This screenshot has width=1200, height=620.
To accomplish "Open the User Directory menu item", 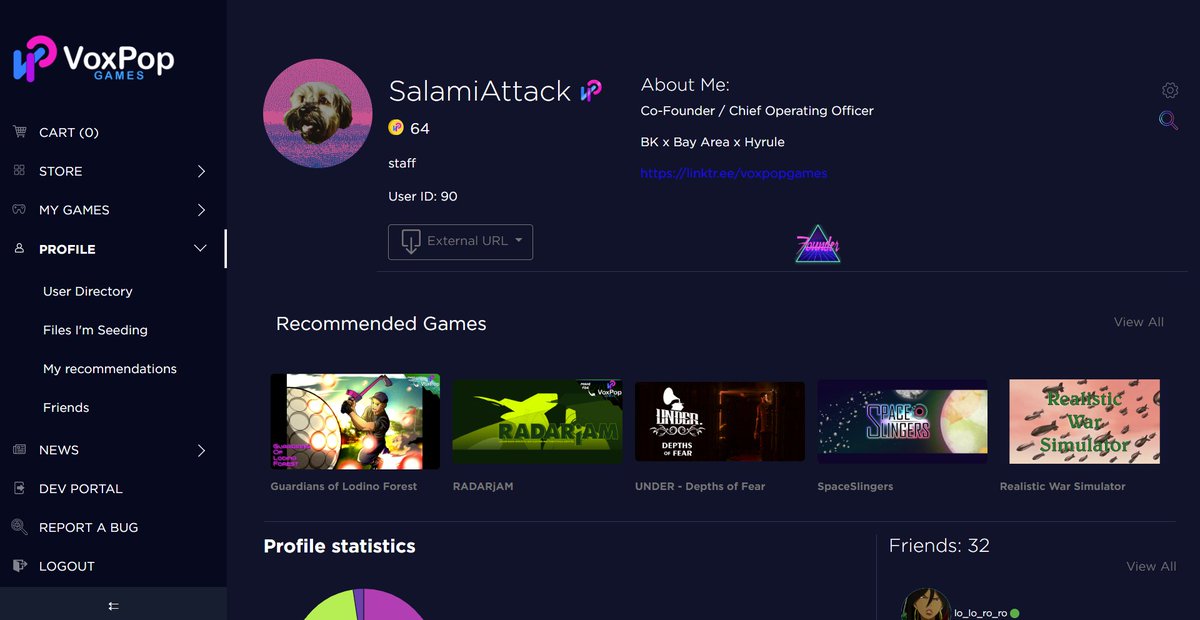I will point(87,291).
